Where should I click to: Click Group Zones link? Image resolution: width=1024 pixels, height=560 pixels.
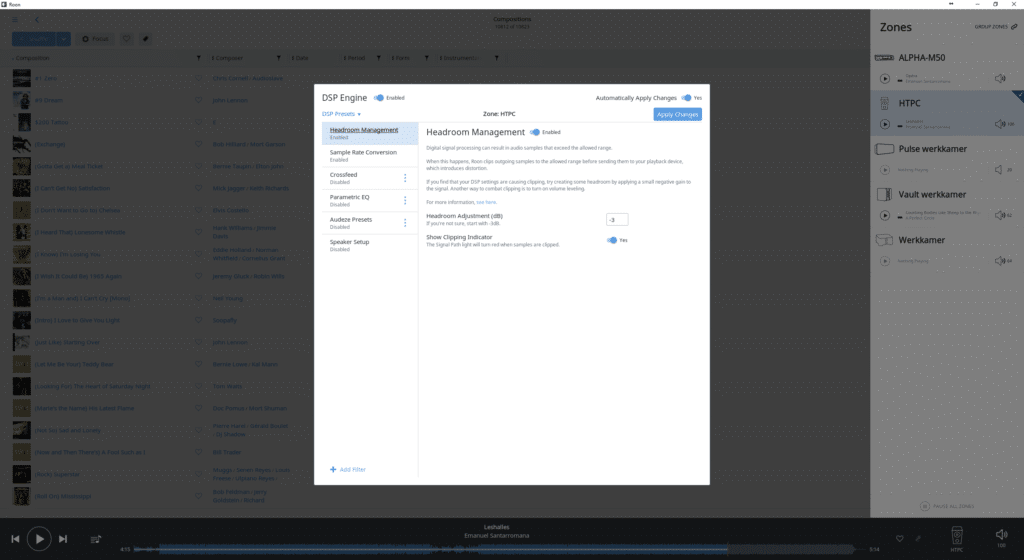point(996,27)
